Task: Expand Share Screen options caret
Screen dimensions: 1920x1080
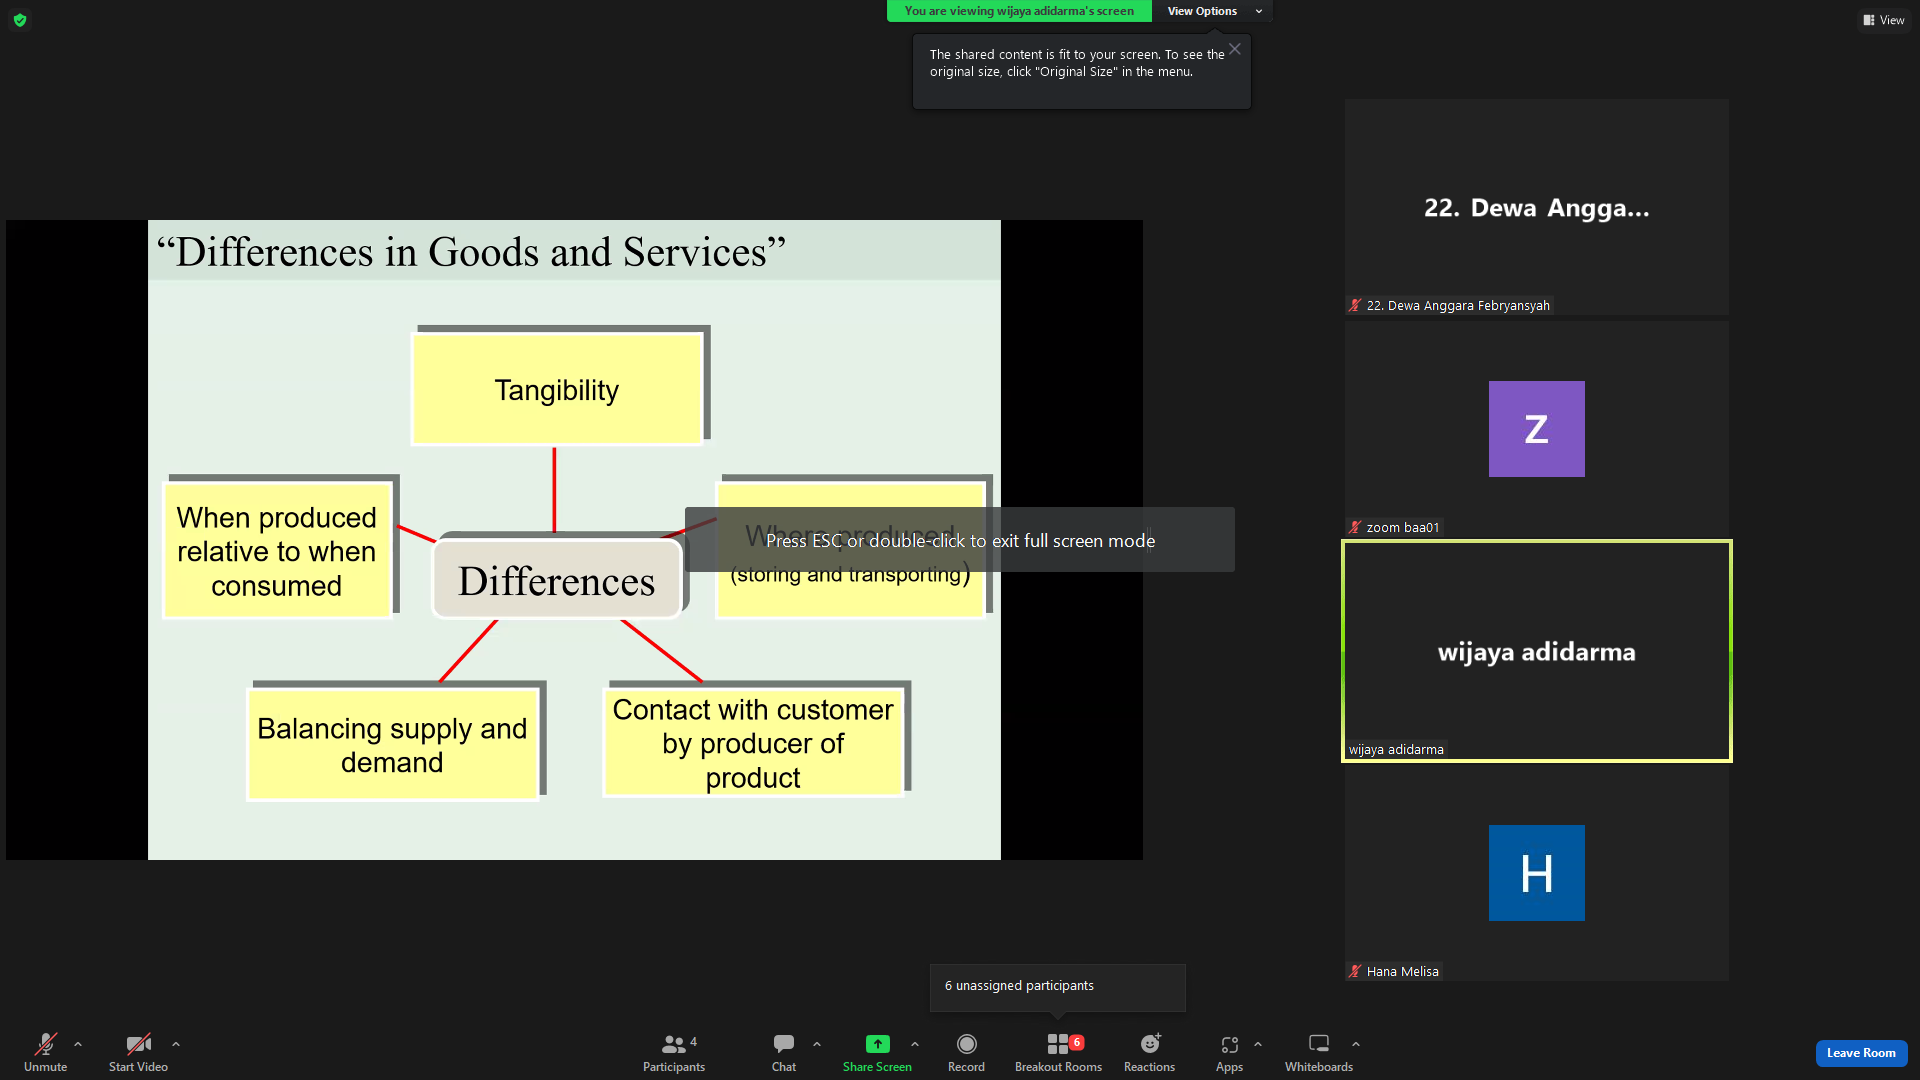Action: click(915, 1044)
